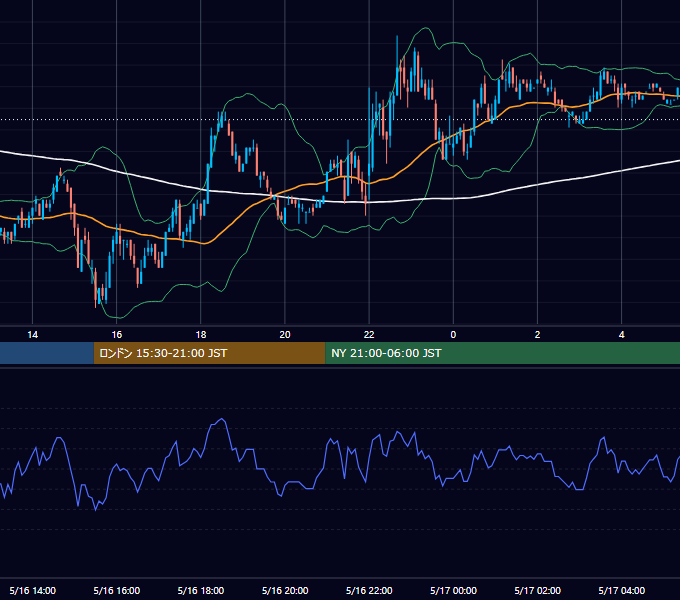
Task: Click the 5/16 16:00 date label
Action: point(117,590)
